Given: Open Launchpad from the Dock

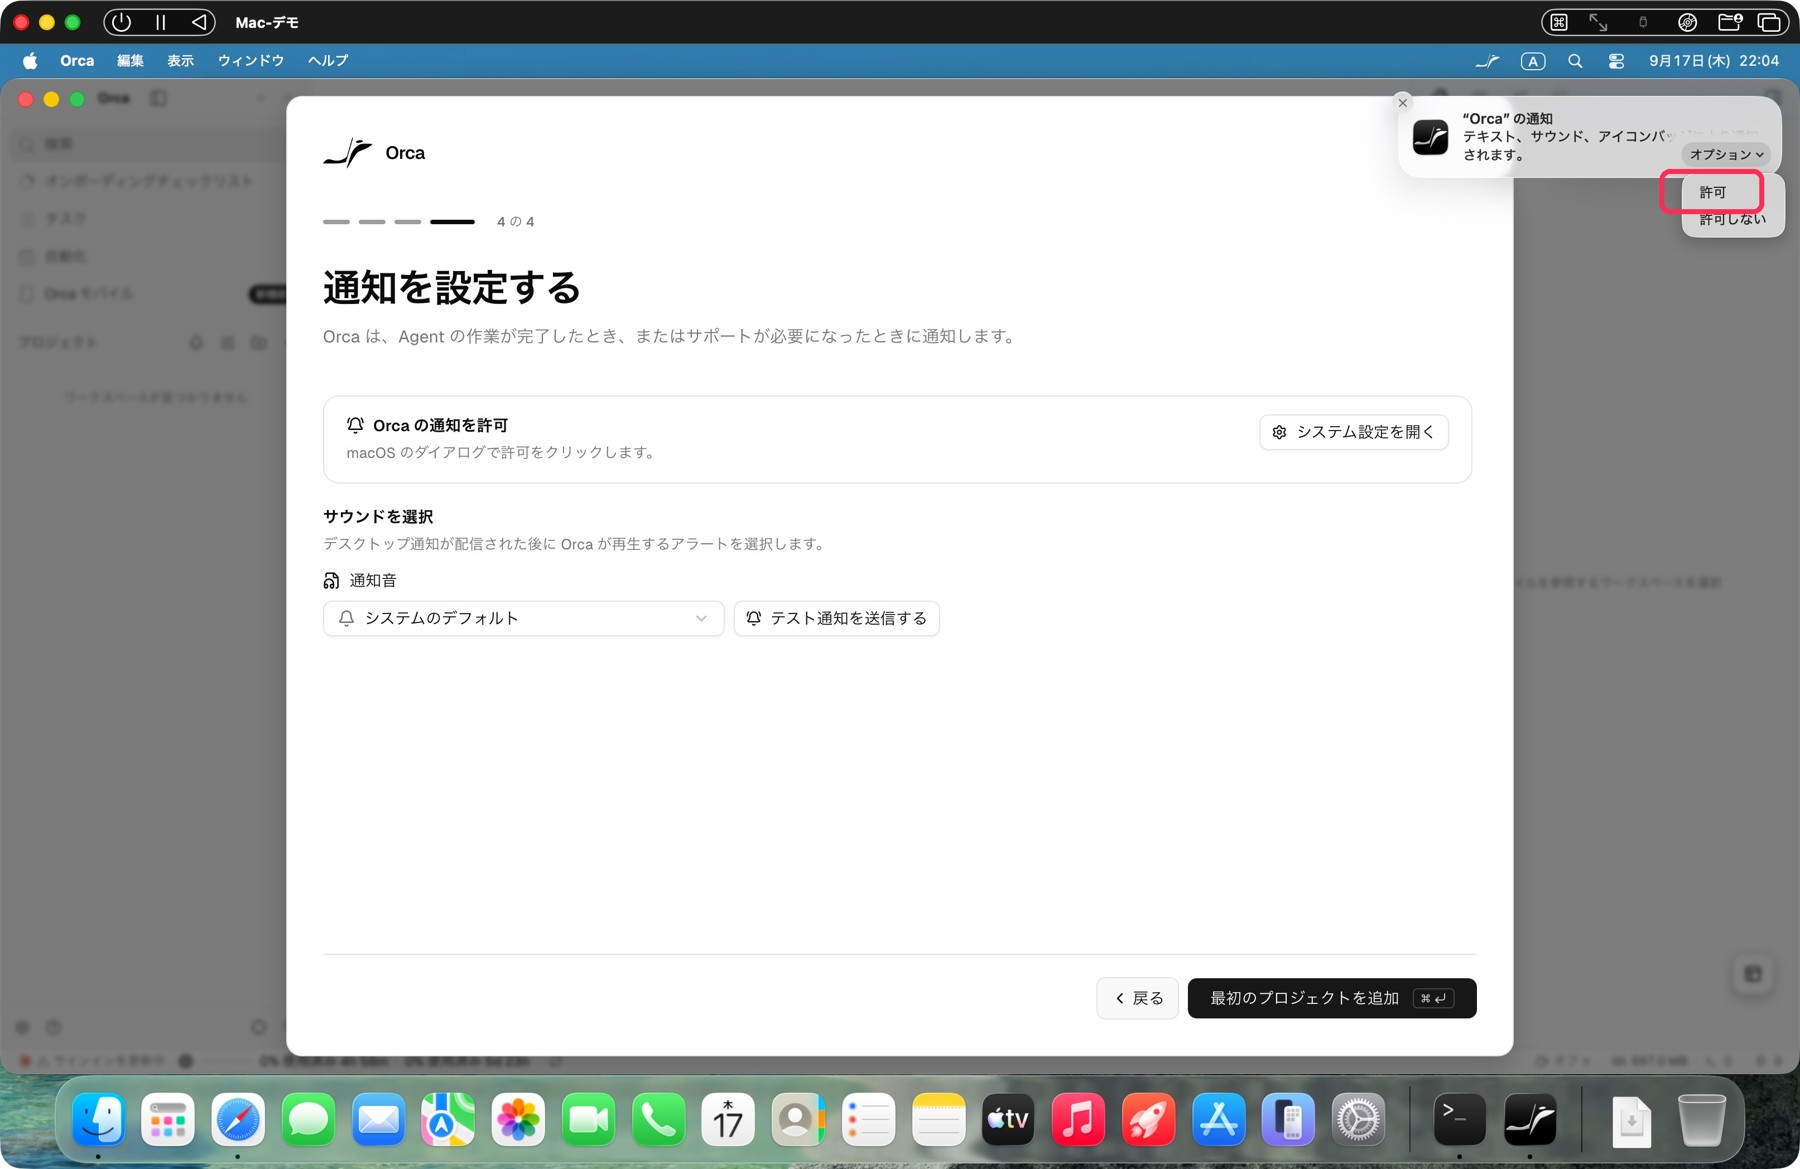Looking at the screenshot, I should (168, 1119).
